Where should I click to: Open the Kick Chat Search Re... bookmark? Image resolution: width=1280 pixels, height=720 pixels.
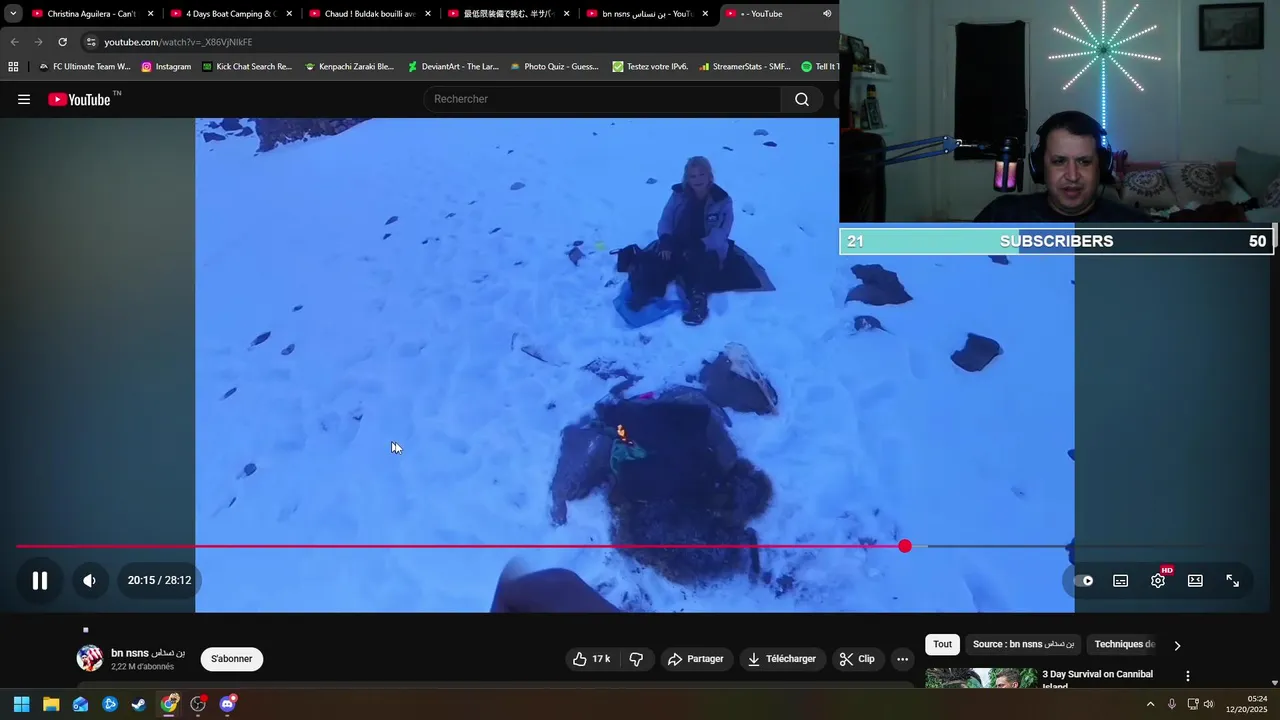click(x=247, y=67)
